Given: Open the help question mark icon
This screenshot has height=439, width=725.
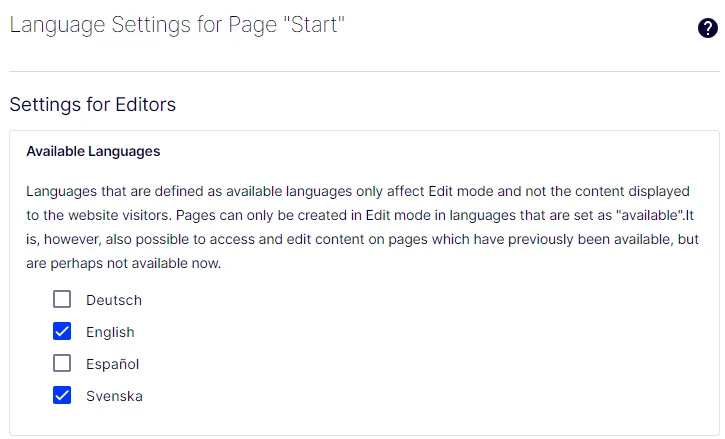Looking at the screenshot, I should pos(707,28).
